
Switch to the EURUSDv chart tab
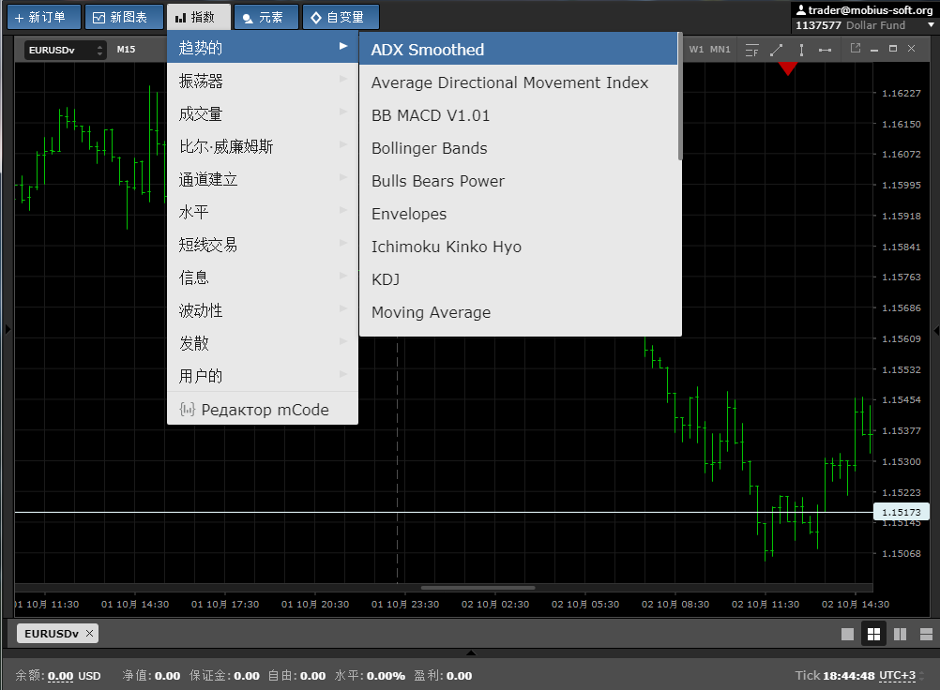pyautogui.click(x=52, y=633)
